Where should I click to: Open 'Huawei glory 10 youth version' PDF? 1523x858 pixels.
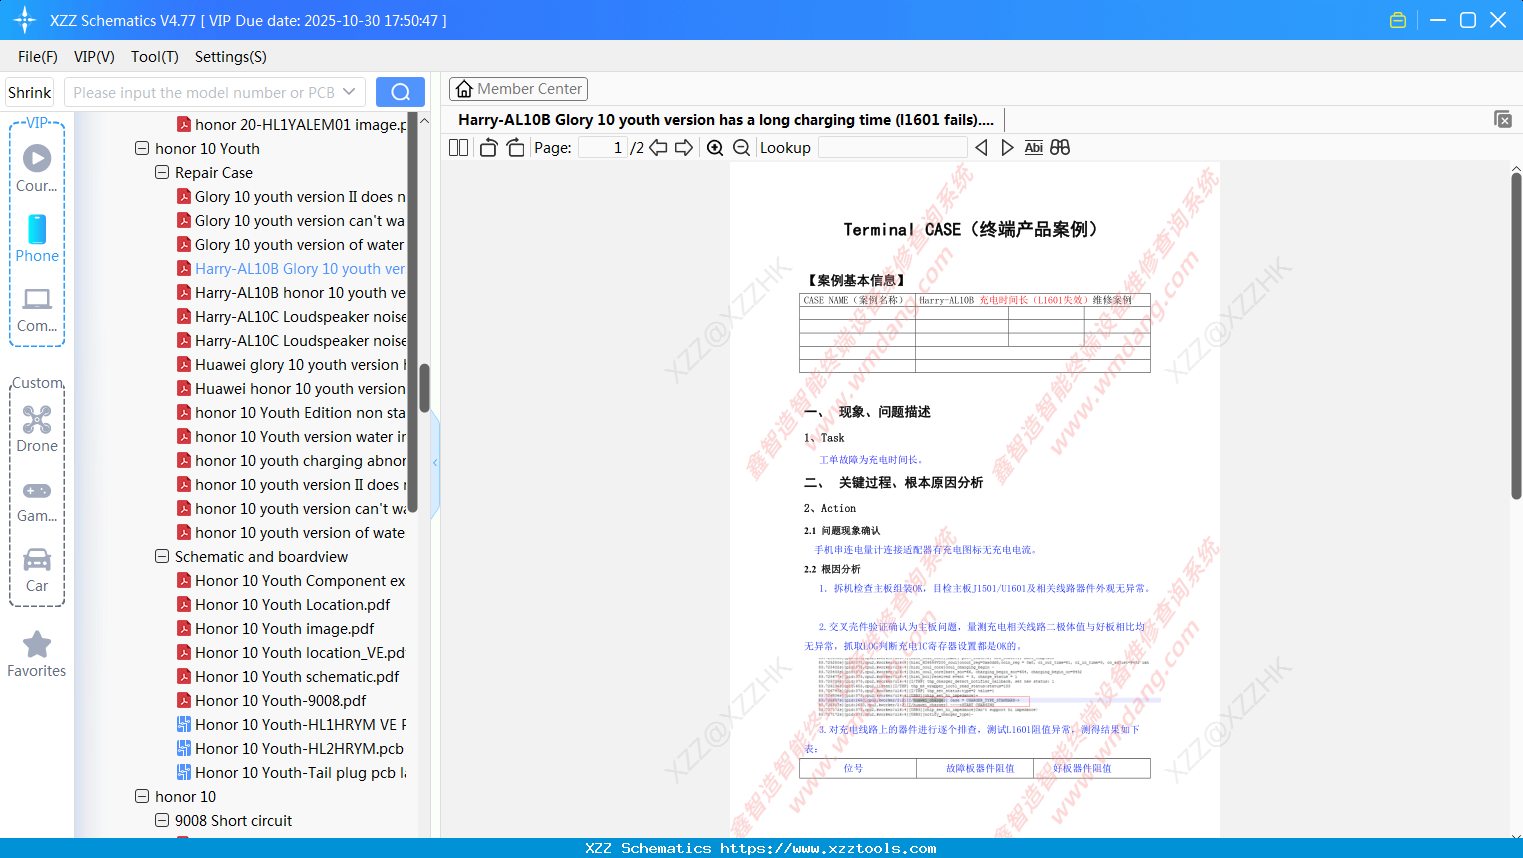292,364
